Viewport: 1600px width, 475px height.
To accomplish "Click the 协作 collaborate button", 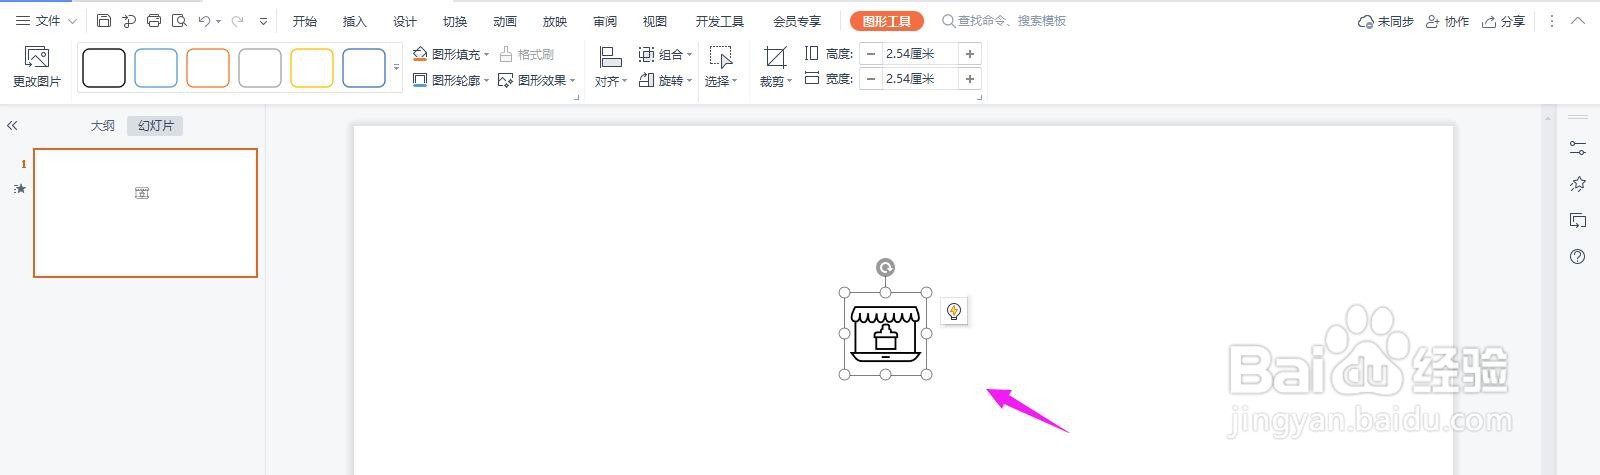I will coord(1448,21).
